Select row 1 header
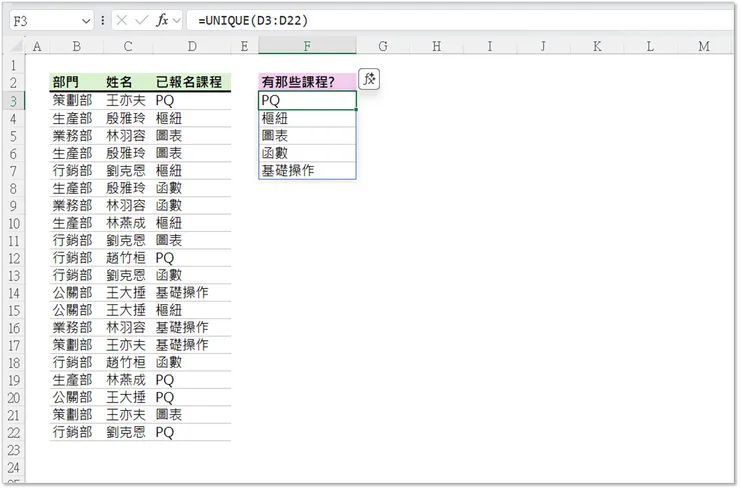This screenshot has height=489, width=740. click(13, 65)
